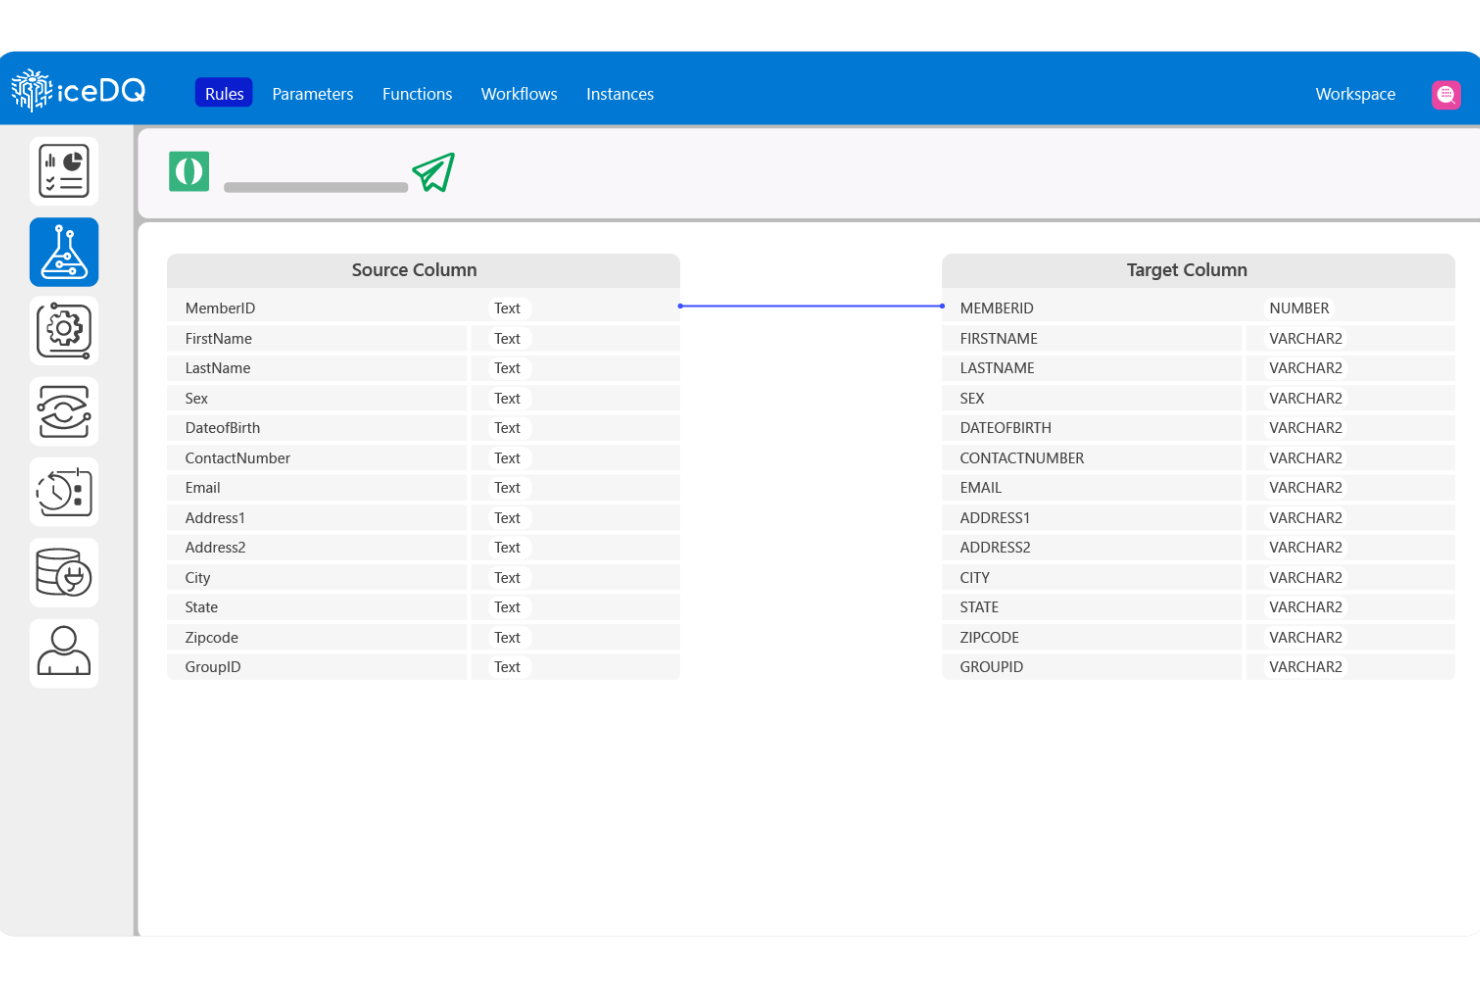Viewport: 1480px width, 987px height.
Task: Open the Functions tab
Action: pyautogui.click(x=417, y=94)
